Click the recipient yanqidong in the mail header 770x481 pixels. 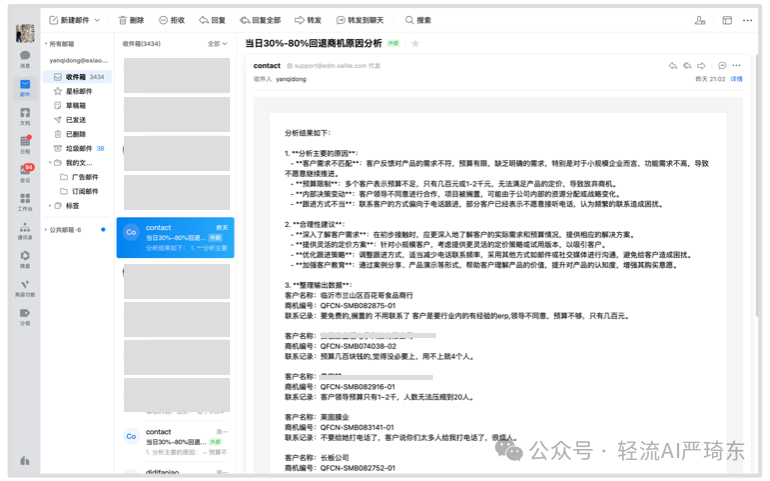[x=291, y=79]
